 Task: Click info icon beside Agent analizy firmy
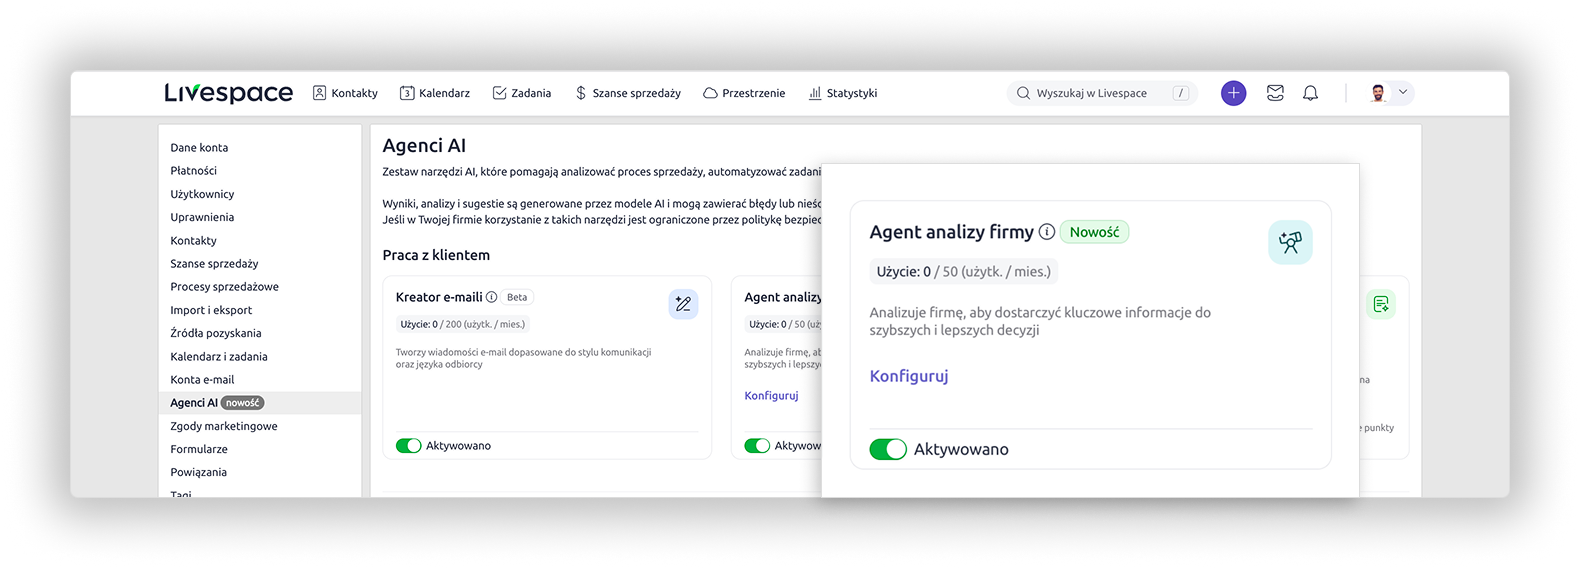point(1047,232)
